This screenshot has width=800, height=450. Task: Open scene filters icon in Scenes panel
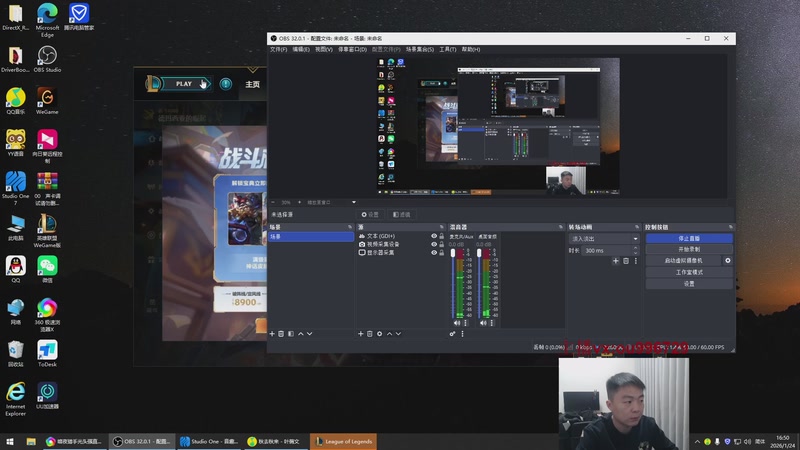(x=291, y=334)
